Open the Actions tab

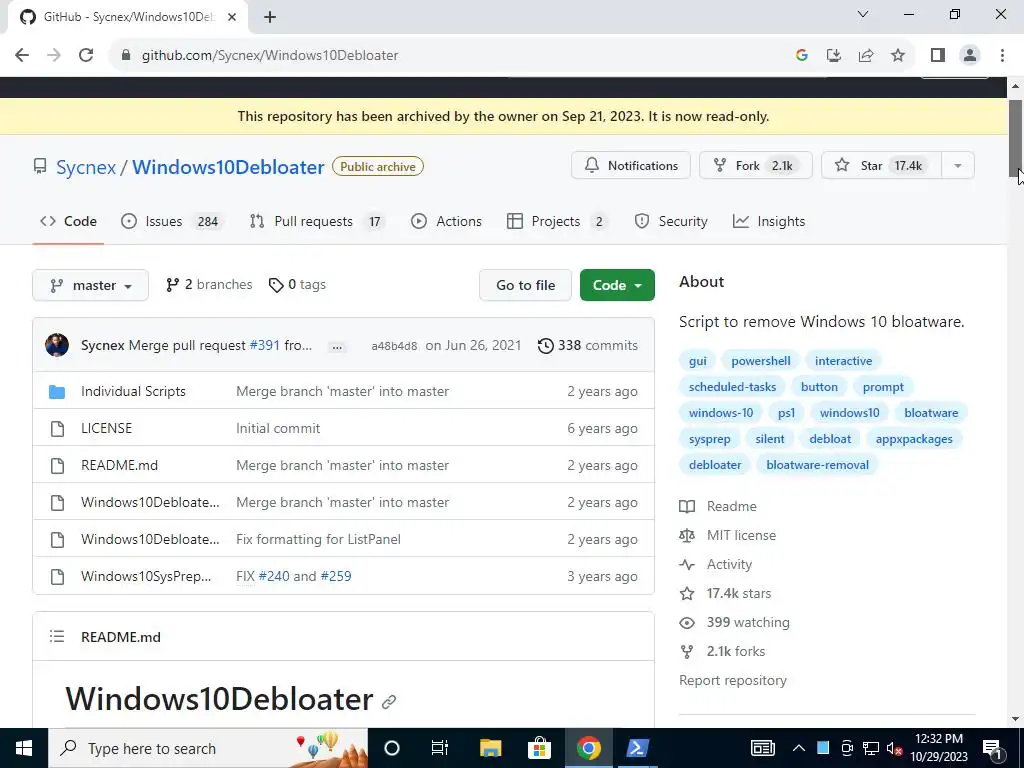click(x=447, y=221)
